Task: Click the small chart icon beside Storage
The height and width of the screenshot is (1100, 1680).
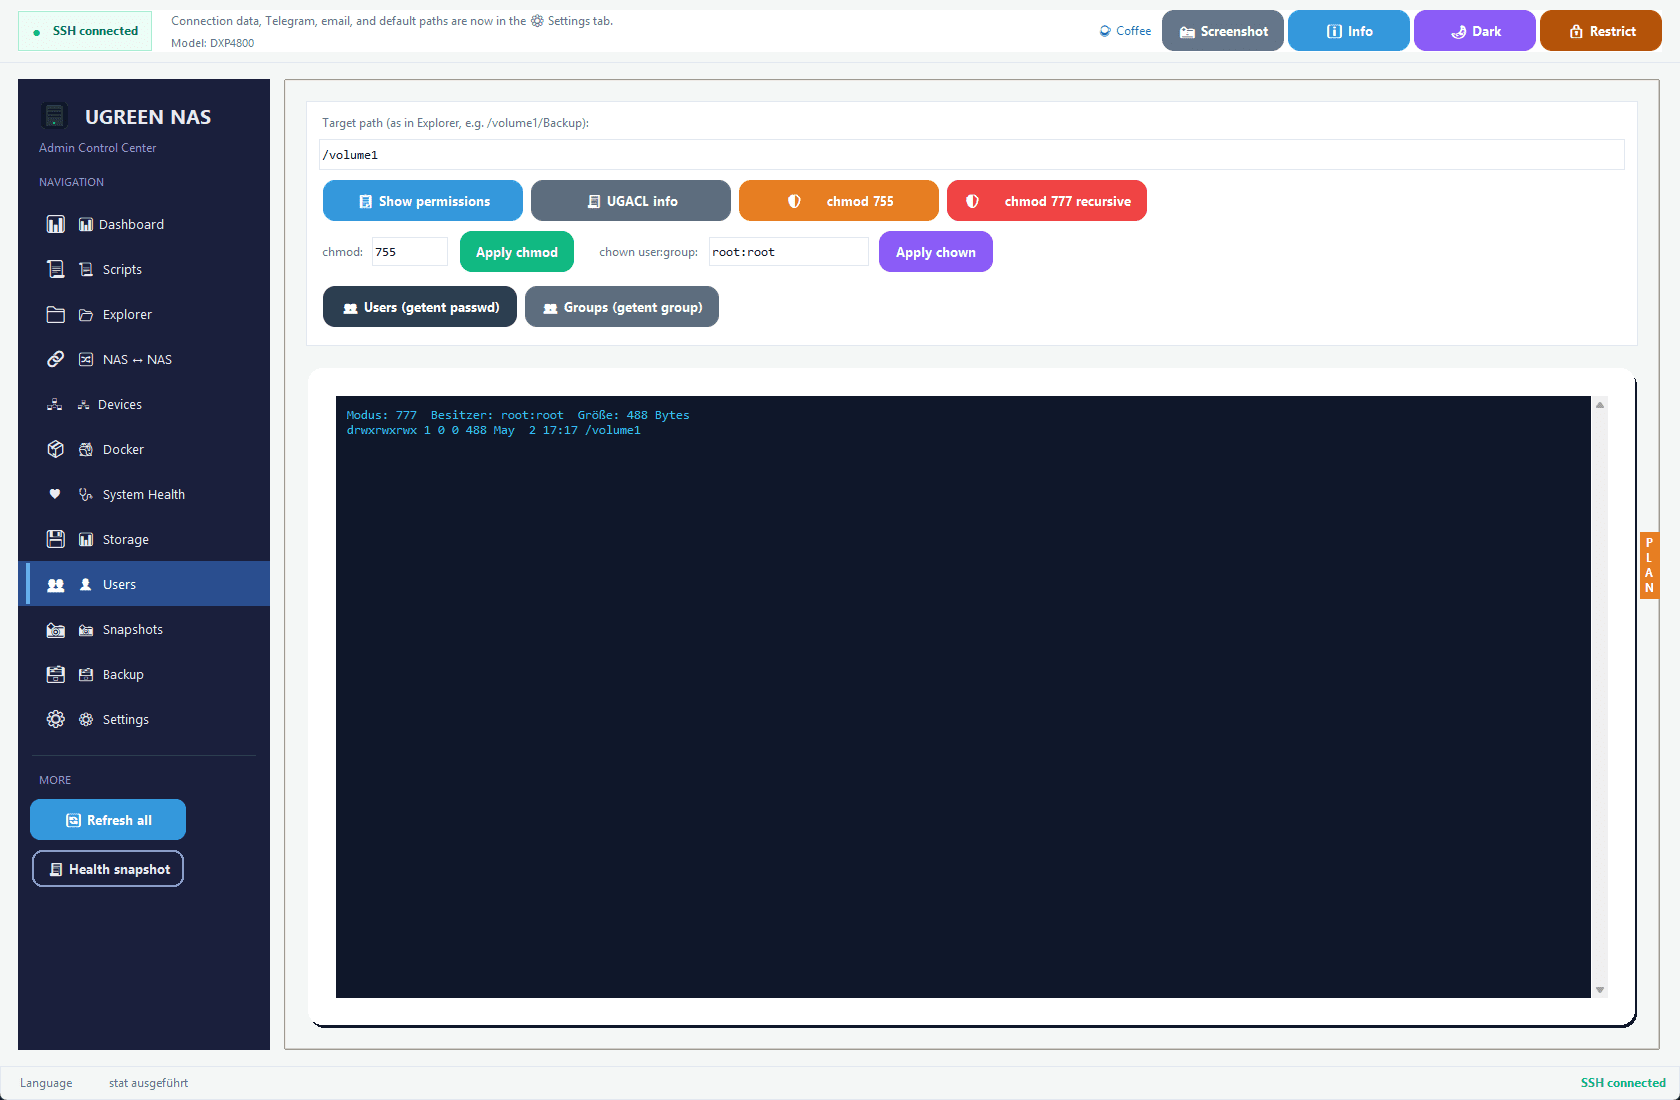Action: tap(86, 539)
